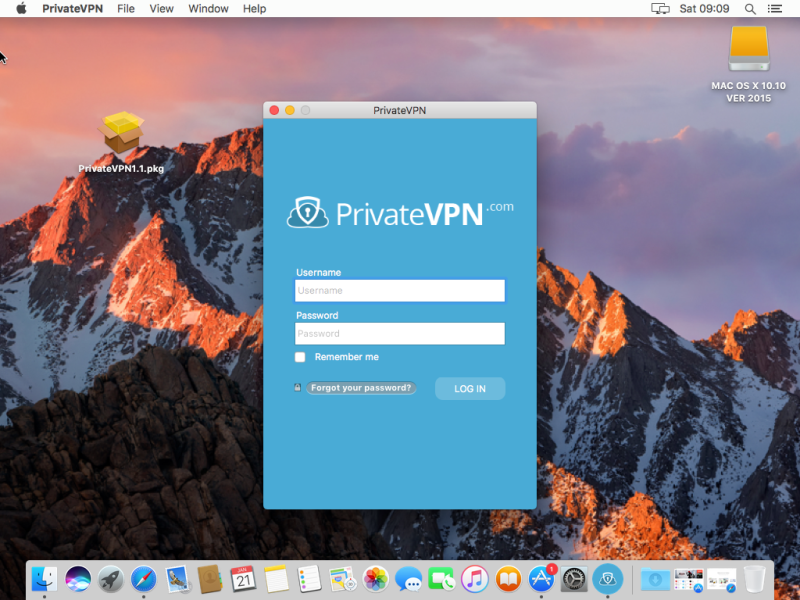The image size is (800, 600).
Task: Open the PrivateVPN1.1.pkg installer on desktop
Action: pyautogui.click(x=121, y=135)
